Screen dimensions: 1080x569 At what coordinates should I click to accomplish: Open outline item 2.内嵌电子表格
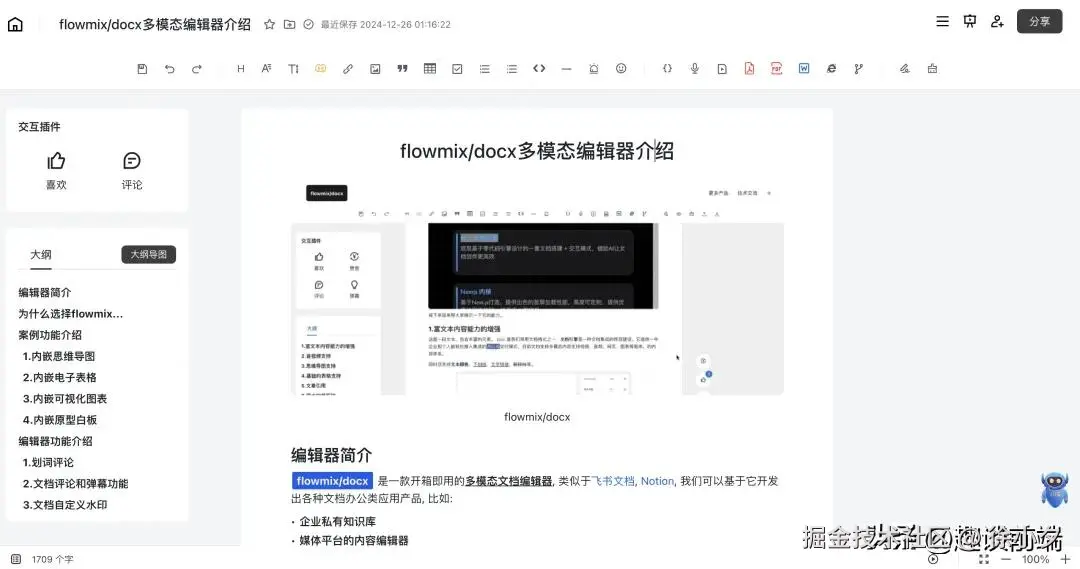(59, 378)
